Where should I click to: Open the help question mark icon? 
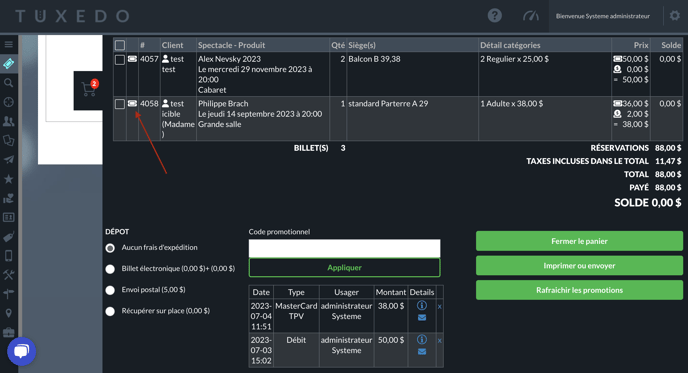(x=494, y=16)
